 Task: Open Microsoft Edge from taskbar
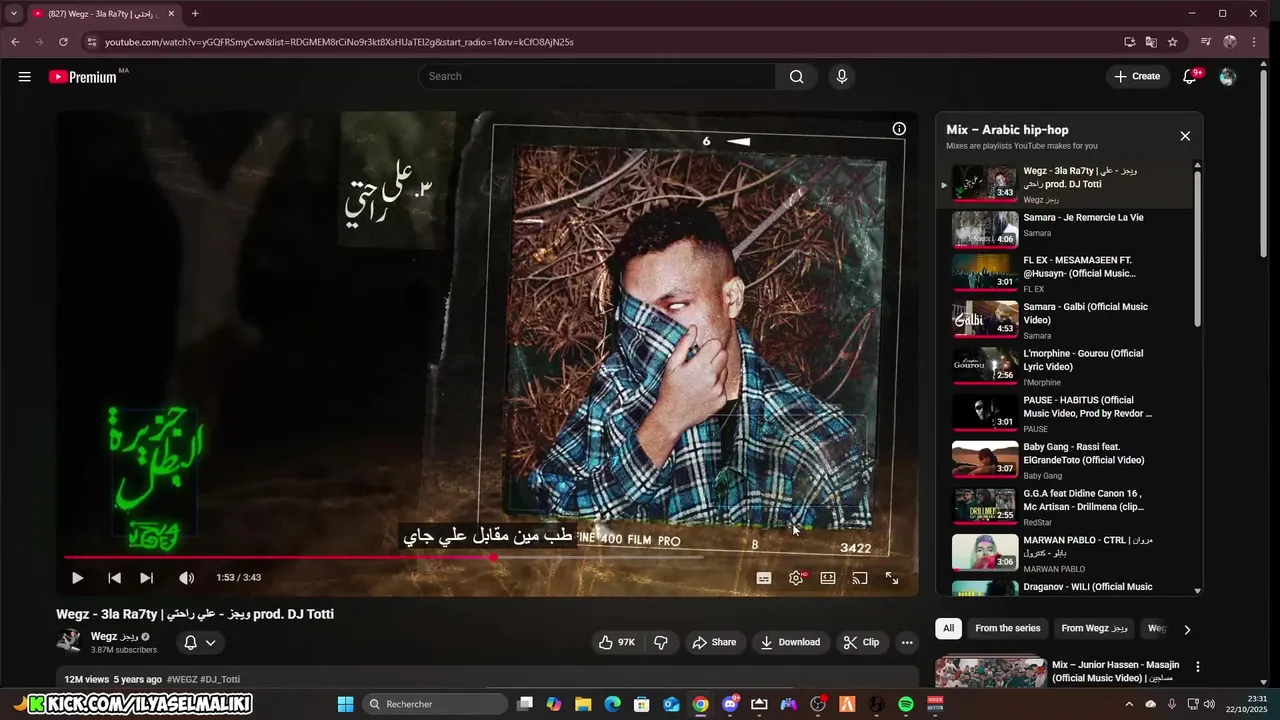click(612, 704)
